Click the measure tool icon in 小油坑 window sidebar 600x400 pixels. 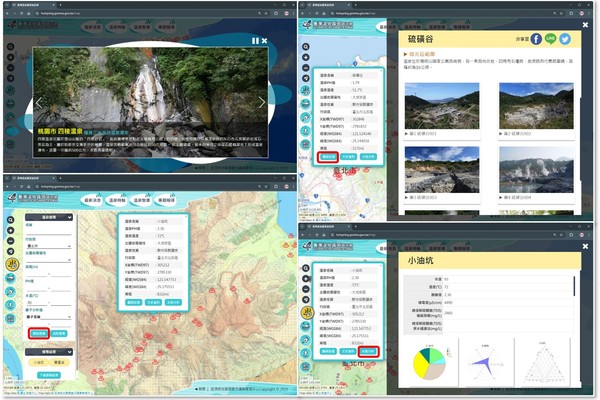(x=305, y=340)
